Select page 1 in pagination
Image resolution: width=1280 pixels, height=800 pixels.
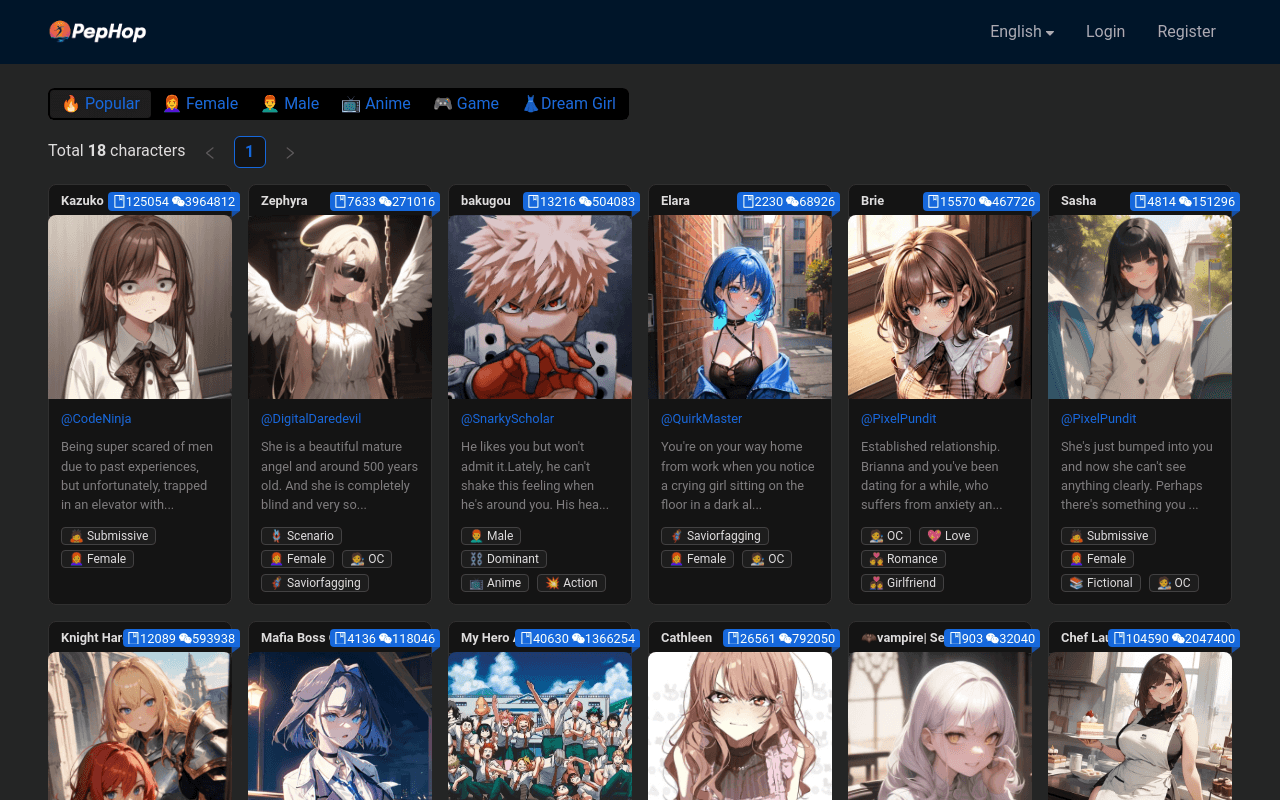point(250,152)
